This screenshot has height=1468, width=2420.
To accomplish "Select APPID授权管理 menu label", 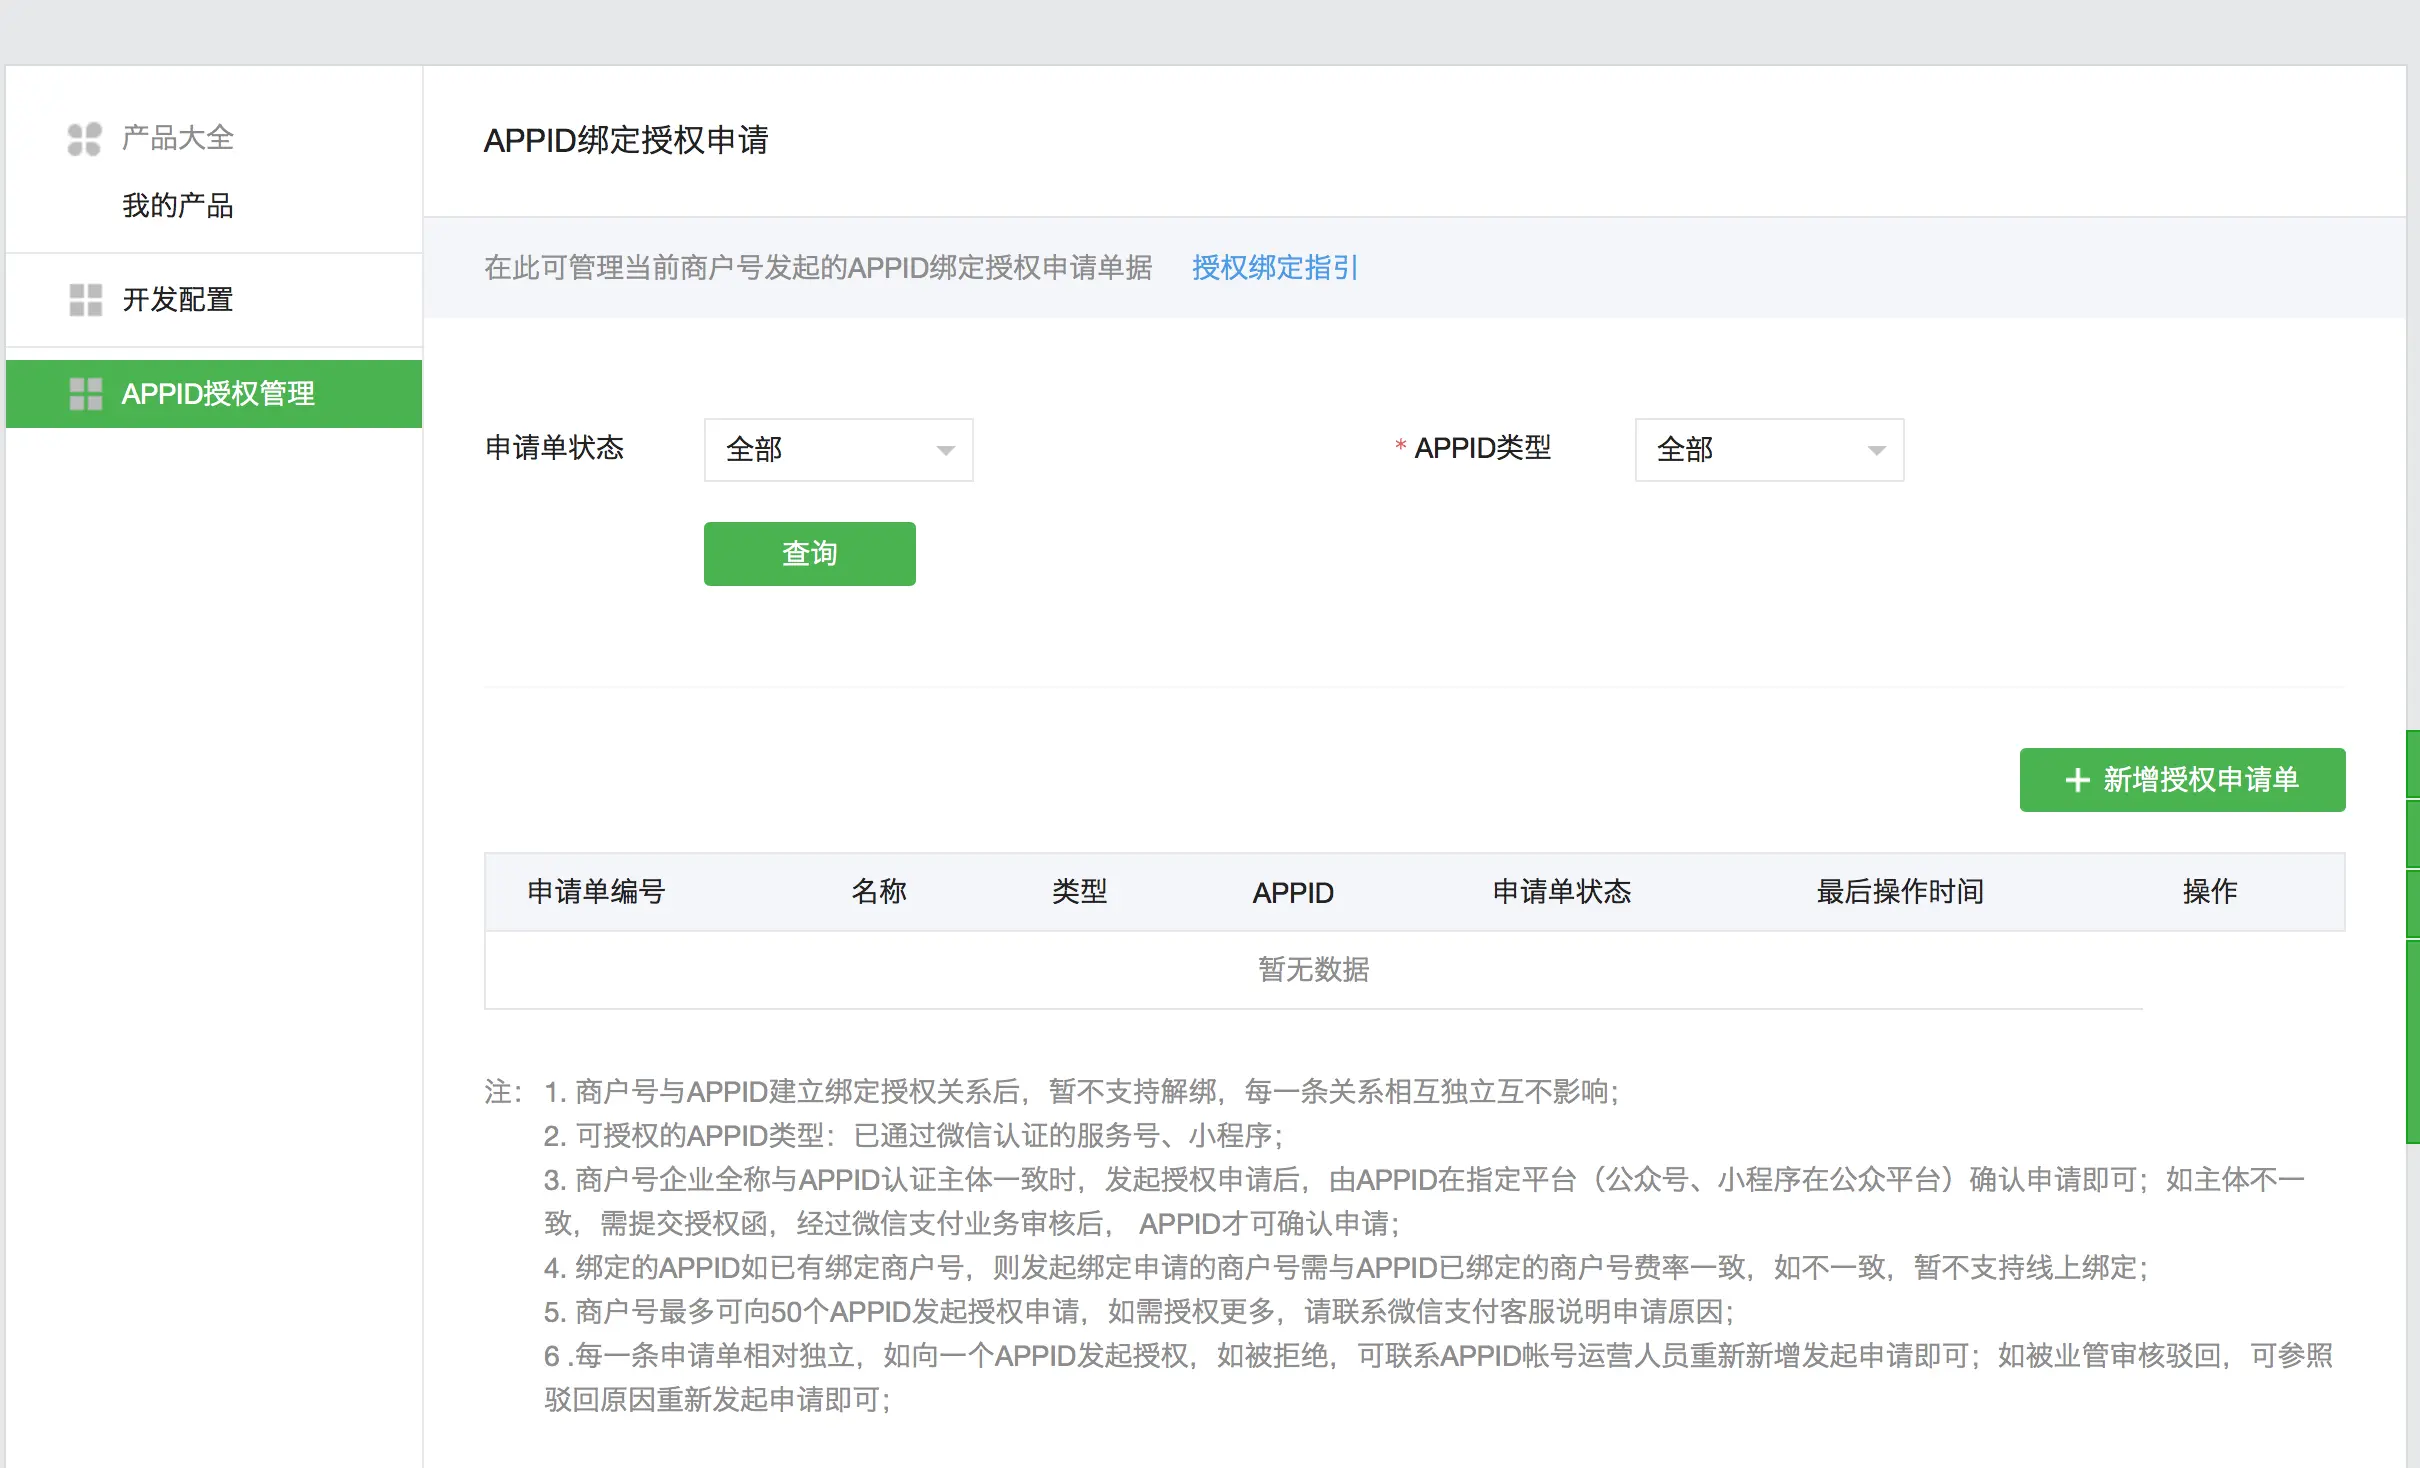I will [x=218, y=394].
